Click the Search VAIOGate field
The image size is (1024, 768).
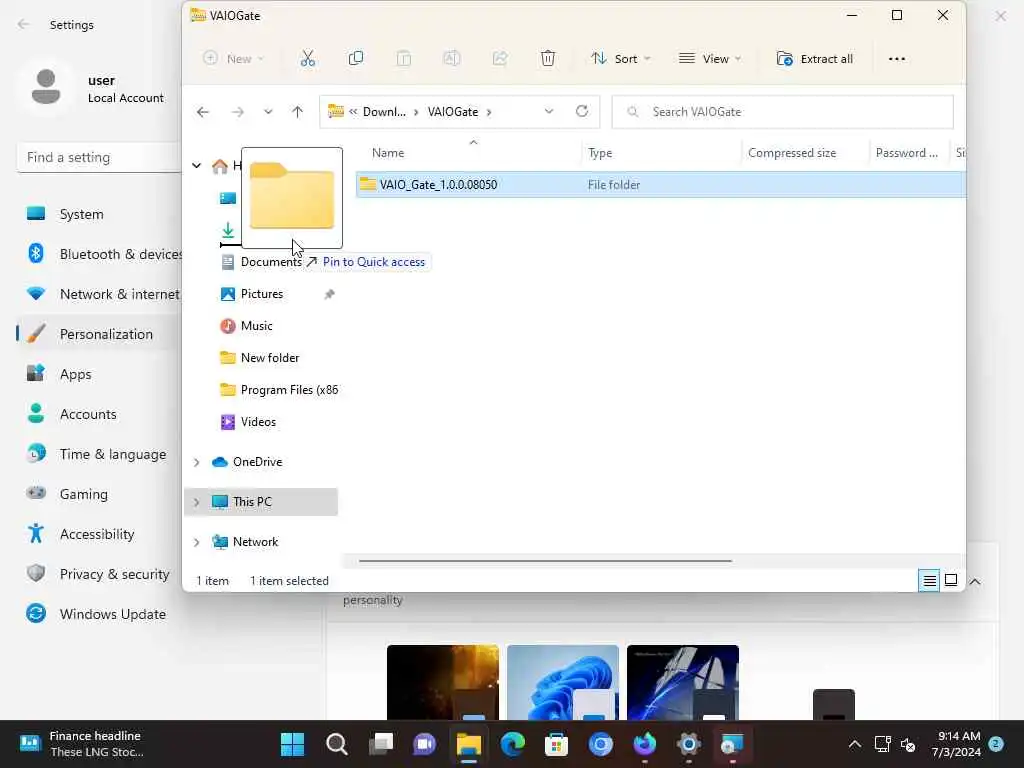[782, 112]
